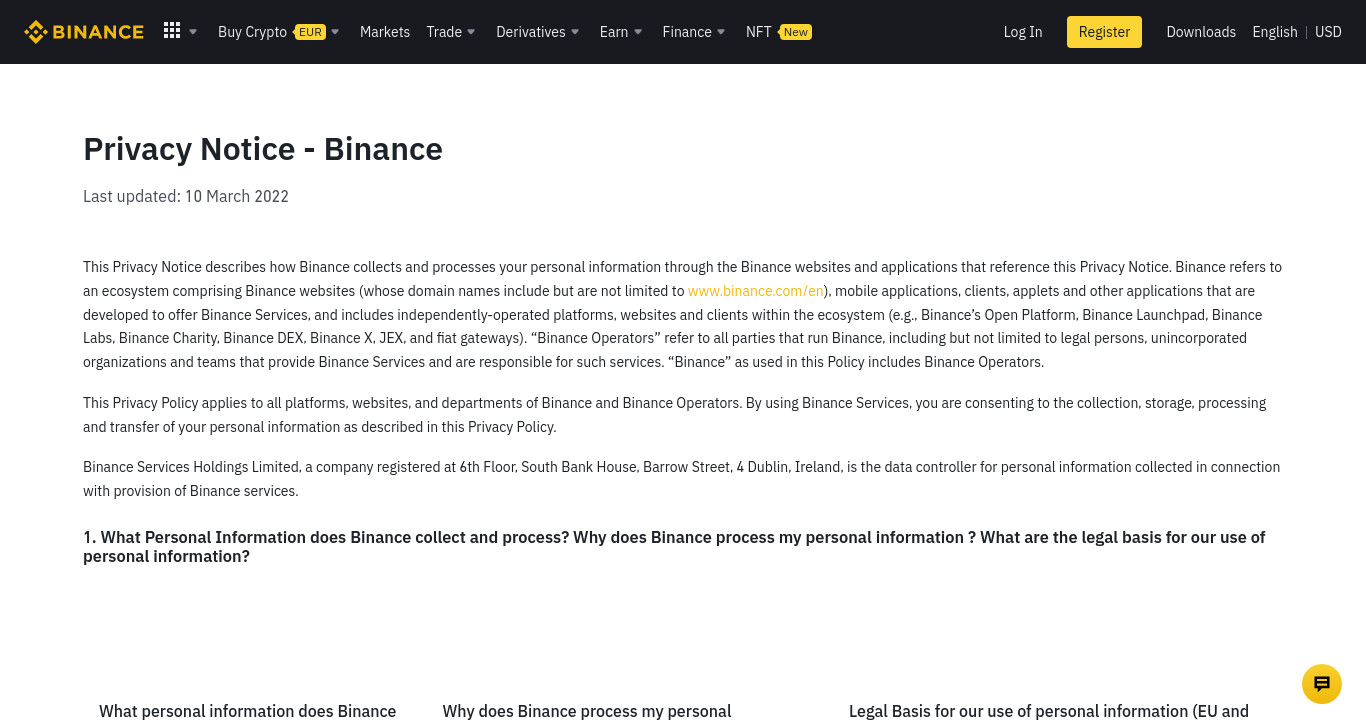Screen dimensions: 1366x720
Task: Click the Privacy Notice - Binance heading
Action: click(x=263, y=149)
